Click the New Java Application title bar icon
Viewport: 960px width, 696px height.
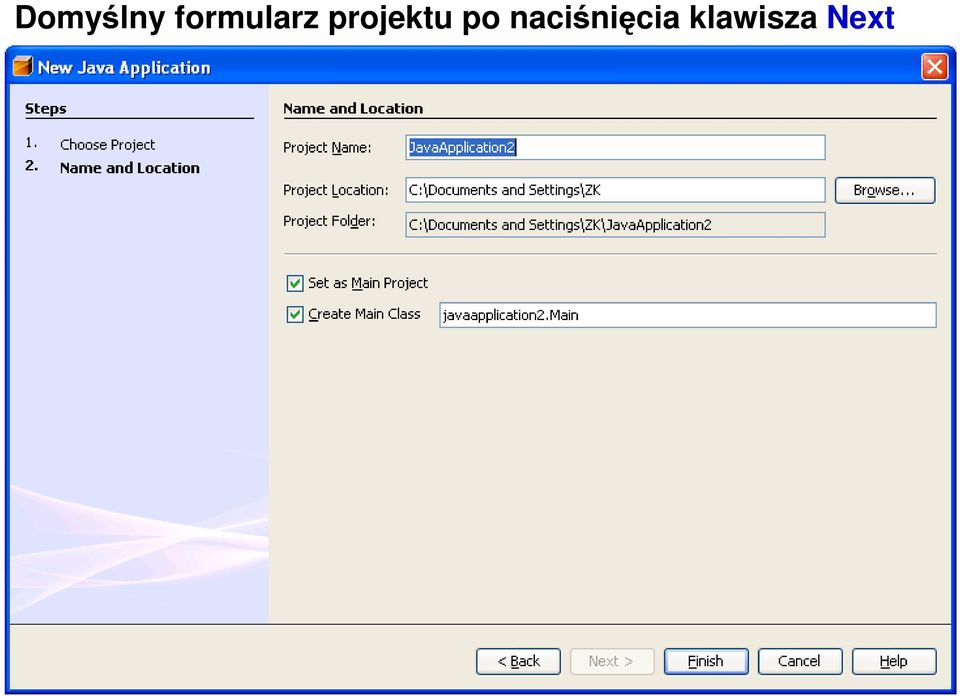(x=23, y=66)
